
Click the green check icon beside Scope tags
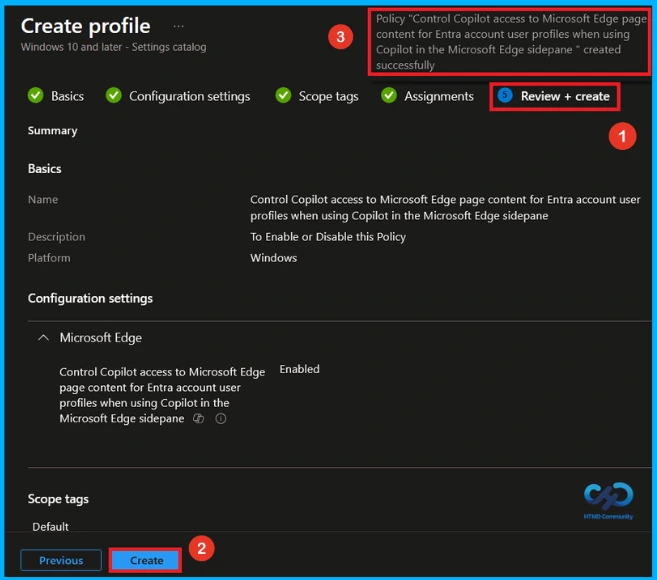pos(283,96)
